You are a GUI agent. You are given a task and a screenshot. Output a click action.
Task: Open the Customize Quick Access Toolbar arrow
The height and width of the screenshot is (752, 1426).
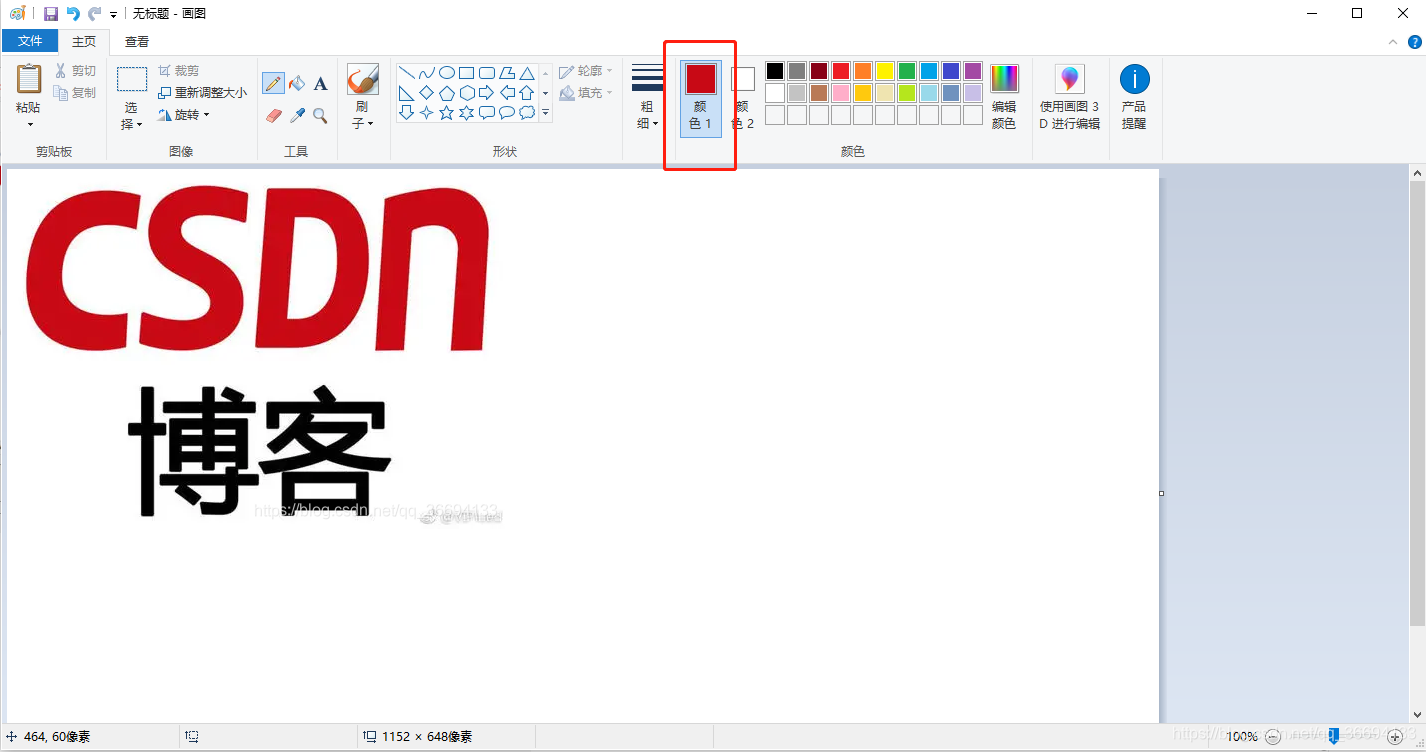113,15
